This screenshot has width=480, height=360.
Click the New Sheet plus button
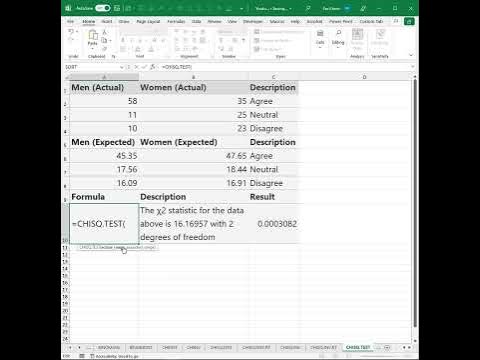(387, 347)
